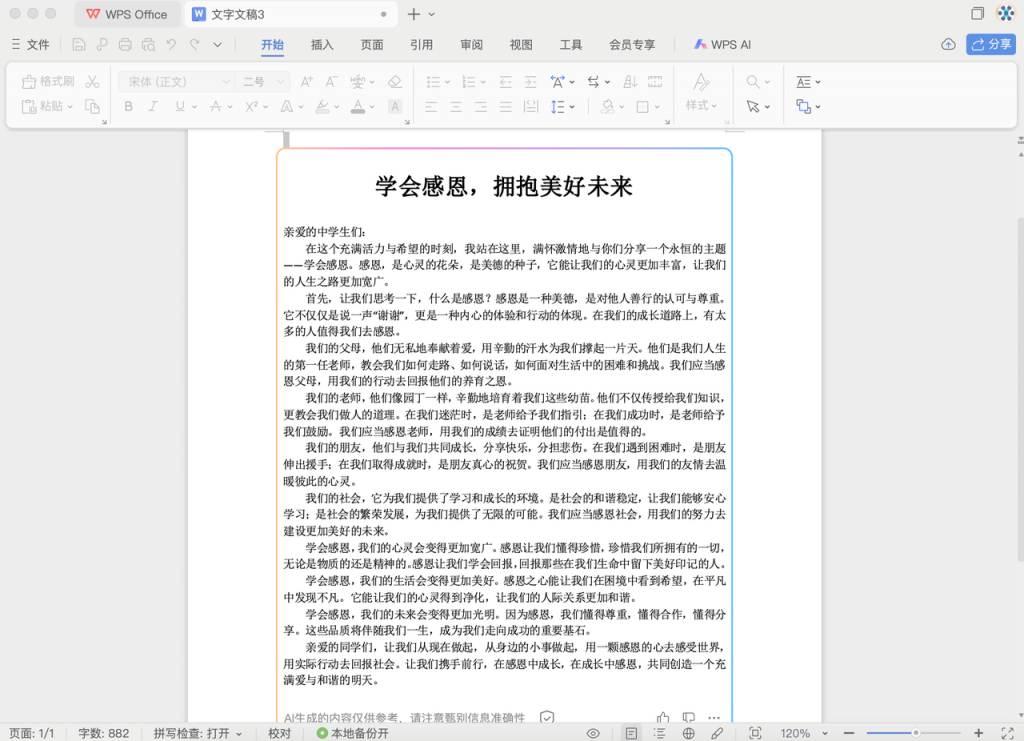Click the Sort icon in paragraph group

click(630, 82)
